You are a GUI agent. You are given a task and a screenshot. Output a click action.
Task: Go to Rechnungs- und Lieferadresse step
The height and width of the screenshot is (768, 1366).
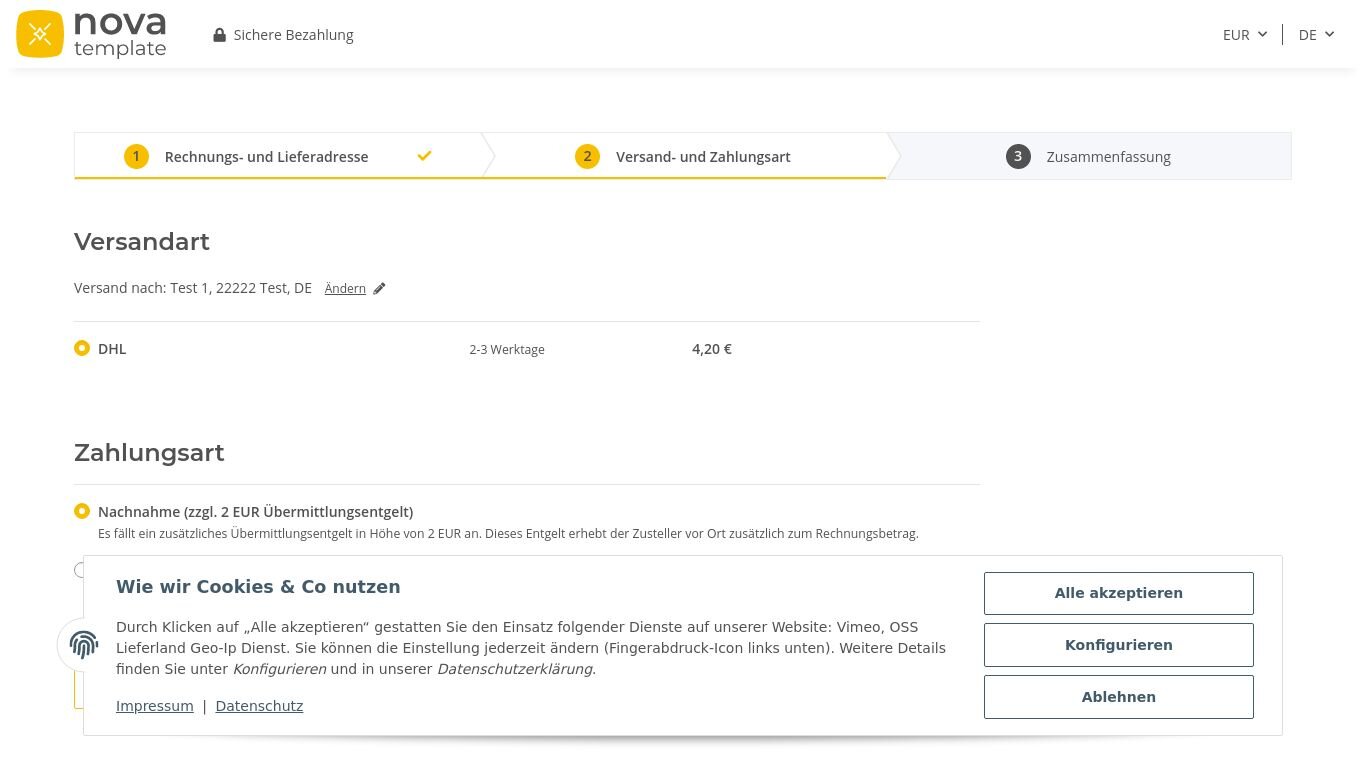point(266,157)
